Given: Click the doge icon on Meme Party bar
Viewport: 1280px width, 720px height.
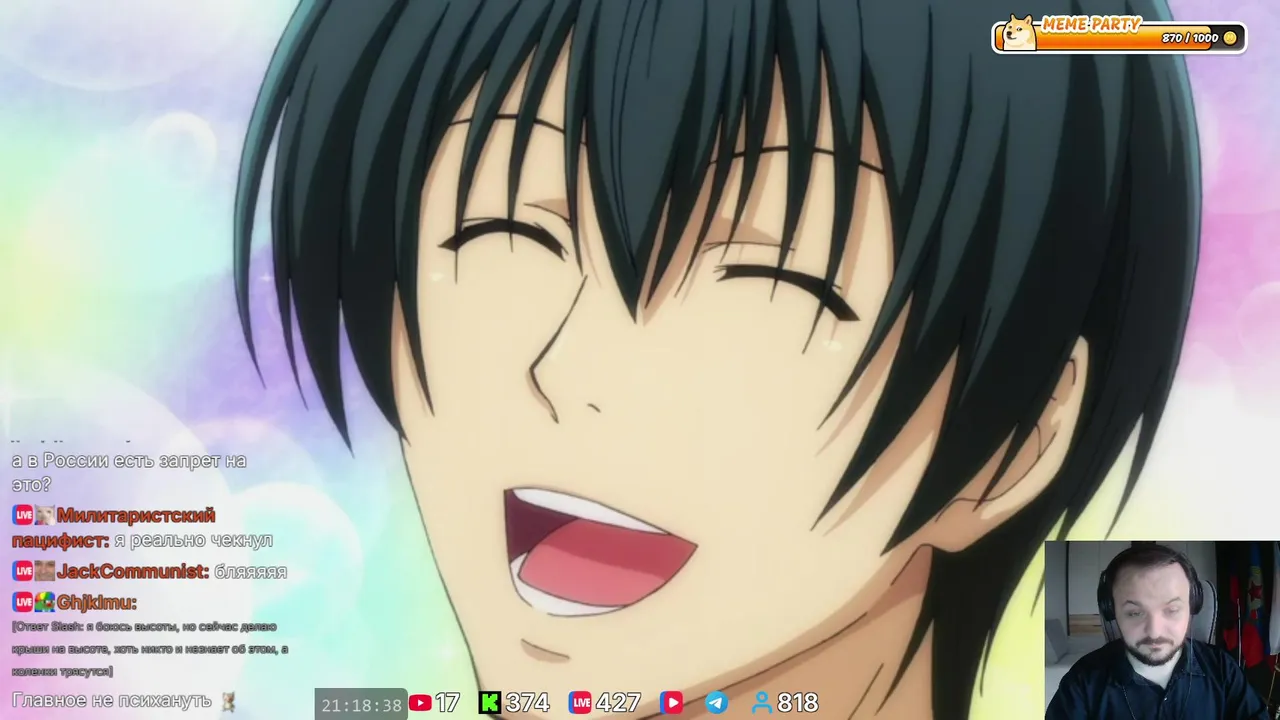Looking at the screenshot, I should pyautogui.click(x=1019, y=32).
